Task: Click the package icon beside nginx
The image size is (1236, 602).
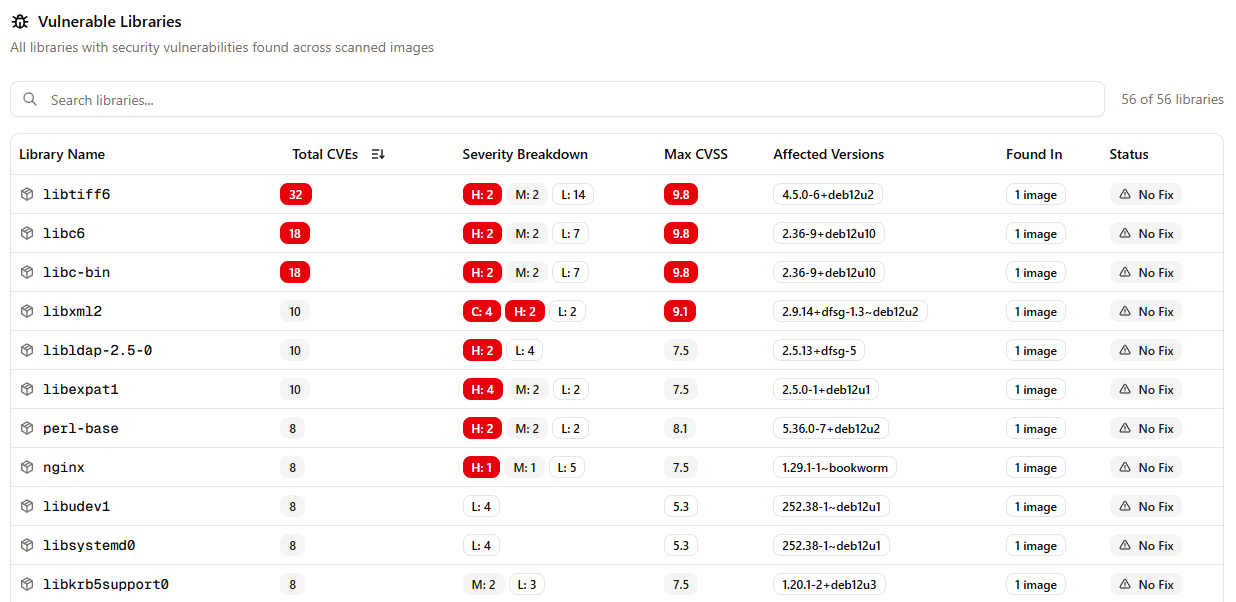Action: click(x=27, y=467)
